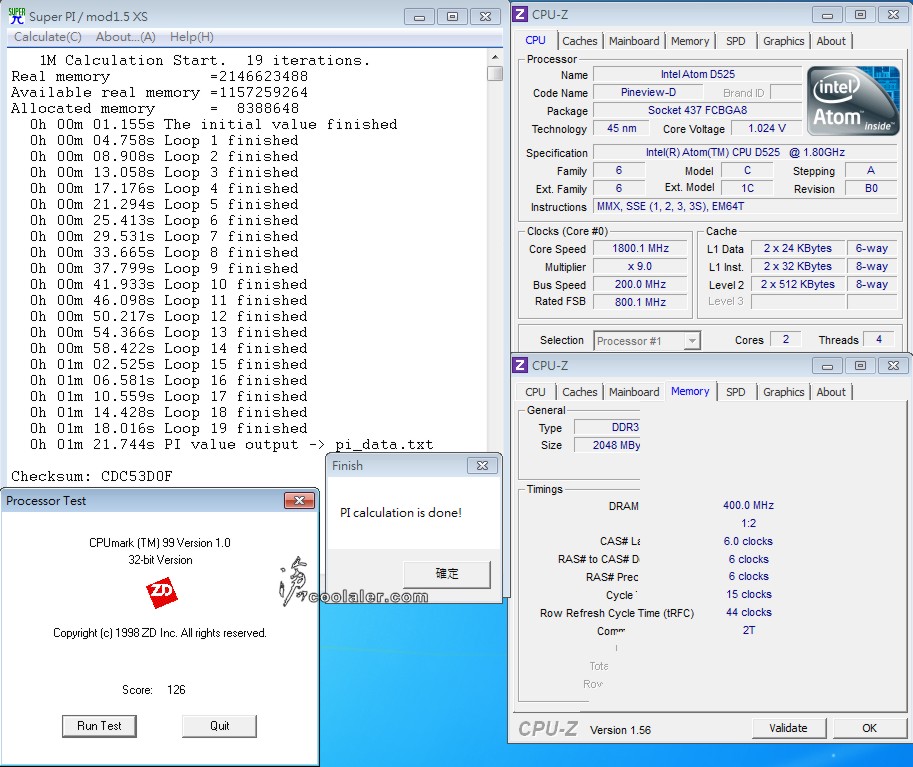
Task: Maximize the CPU-Z Memory window
Action: point(861,365)
